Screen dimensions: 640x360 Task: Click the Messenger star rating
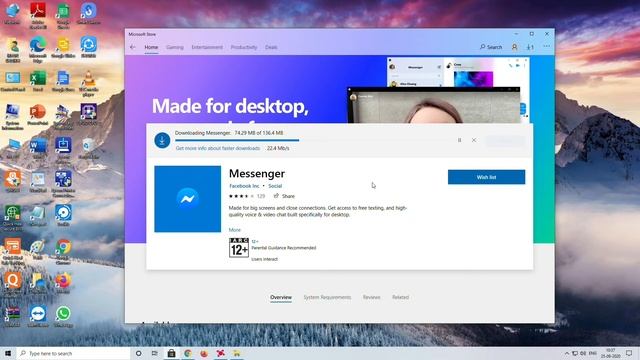pos(241,196)
